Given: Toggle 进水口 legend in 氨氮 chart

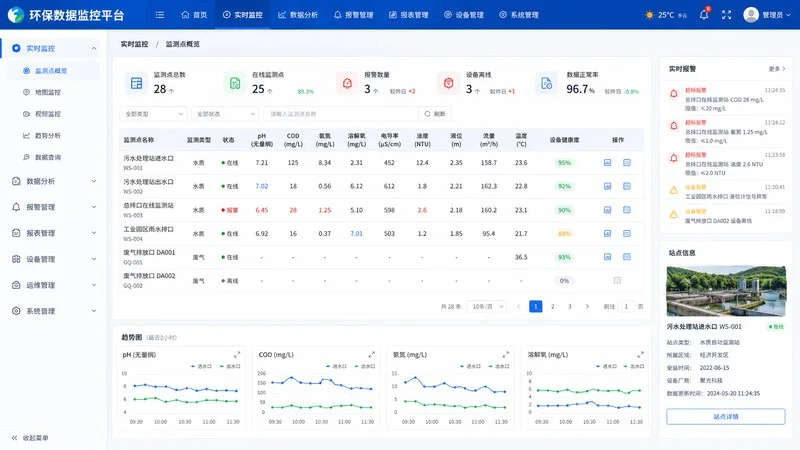Looking at the screenshot, I should (470, 366).
